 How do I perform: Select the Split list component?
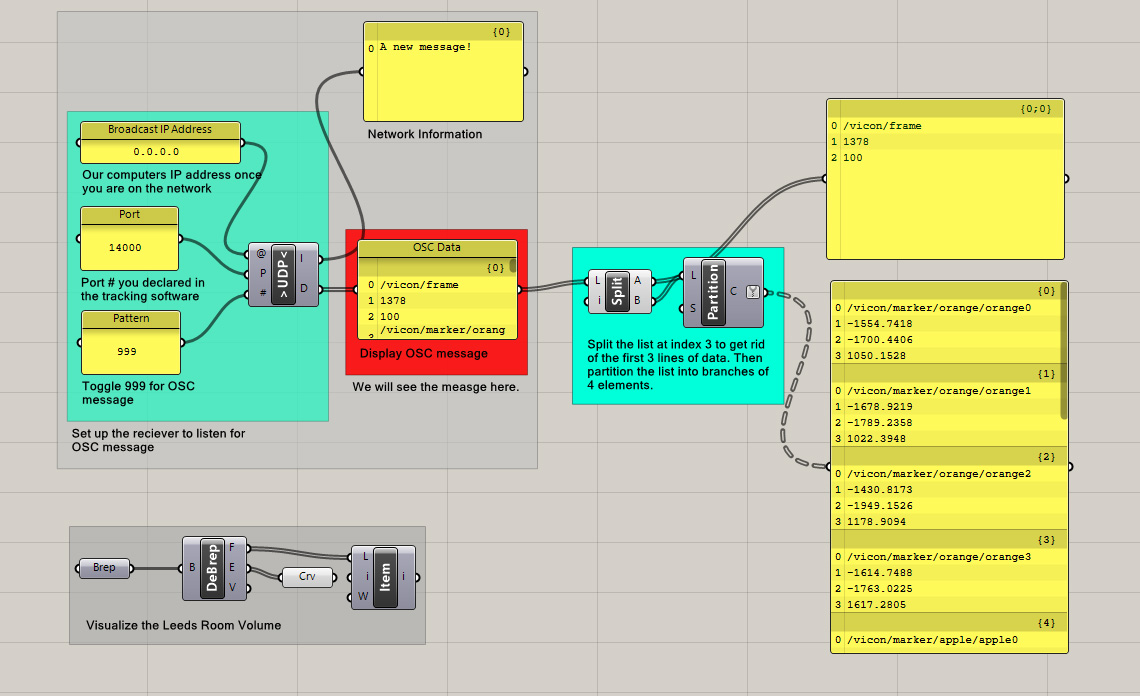tap(619, 288)
